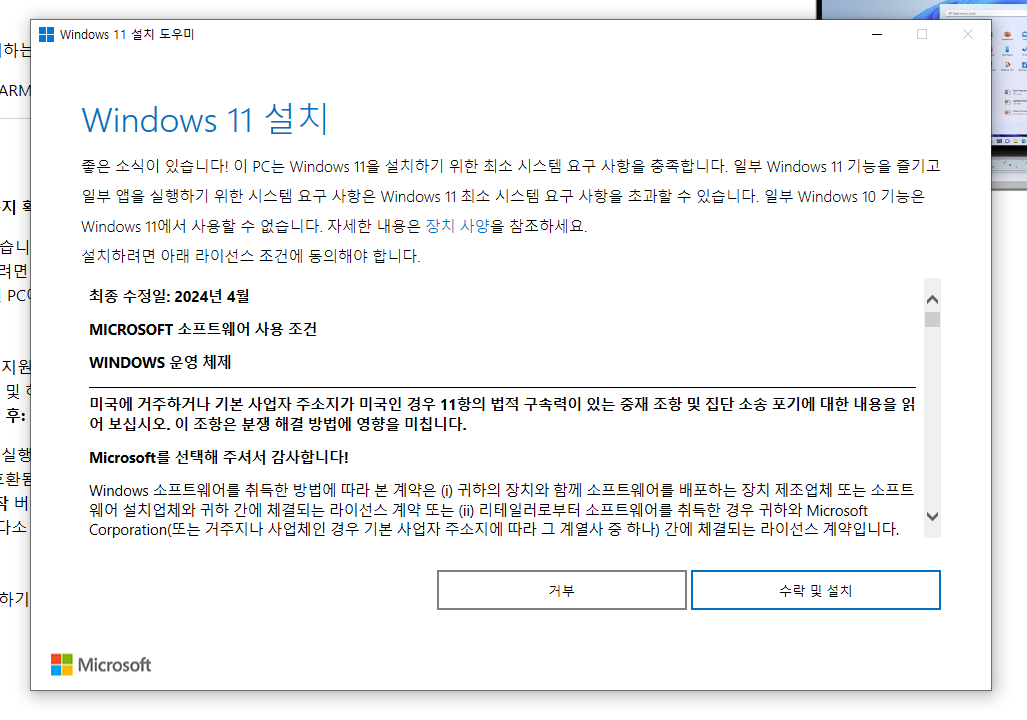Open the 장치 사양 link

457,226
